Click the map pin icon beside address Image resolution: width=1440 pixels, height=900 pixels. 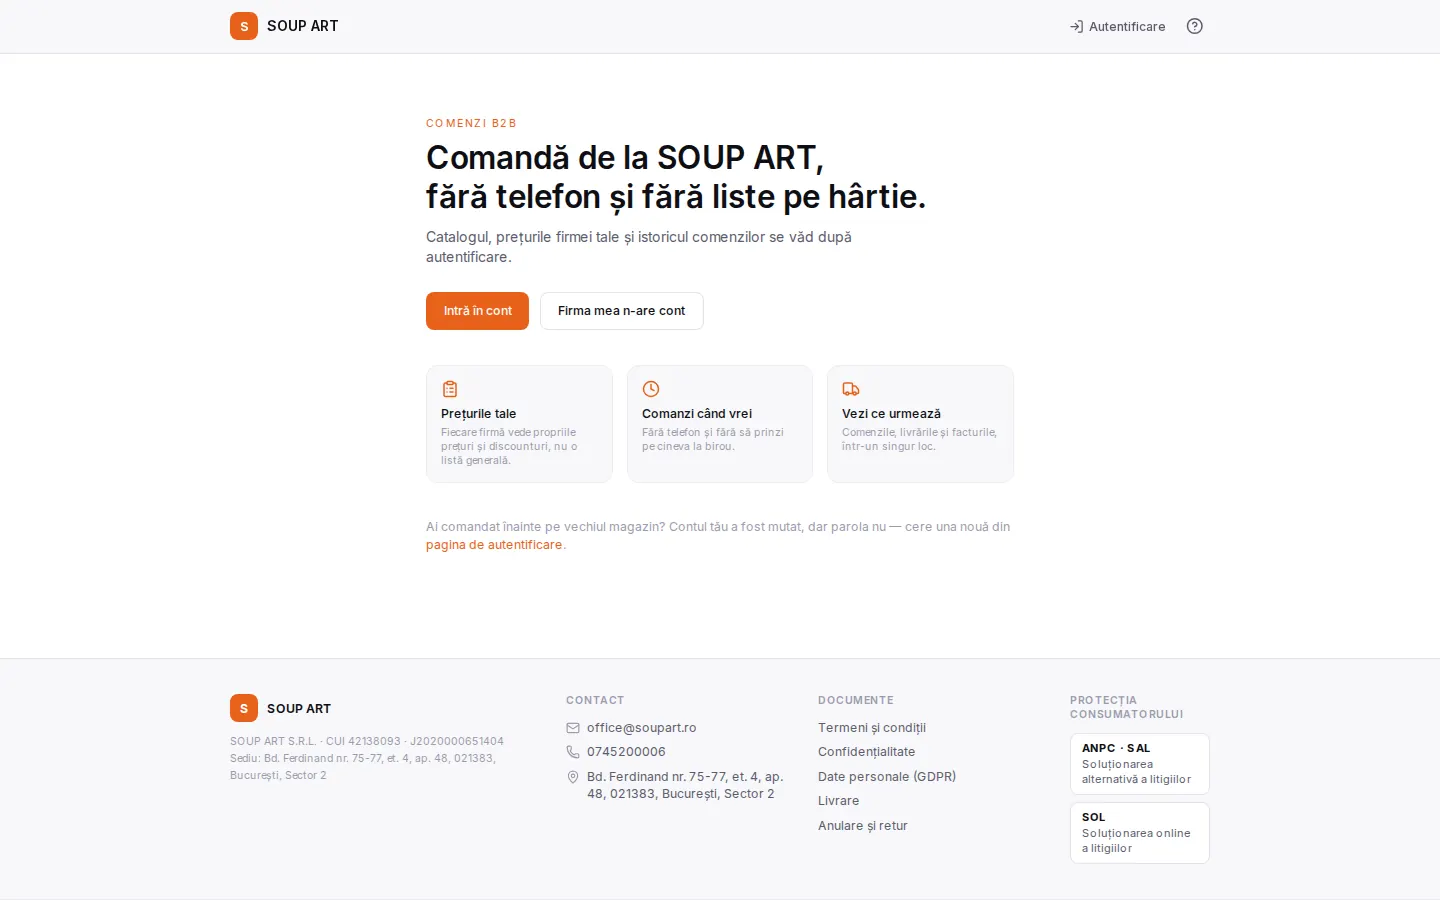tap(573, 777)
